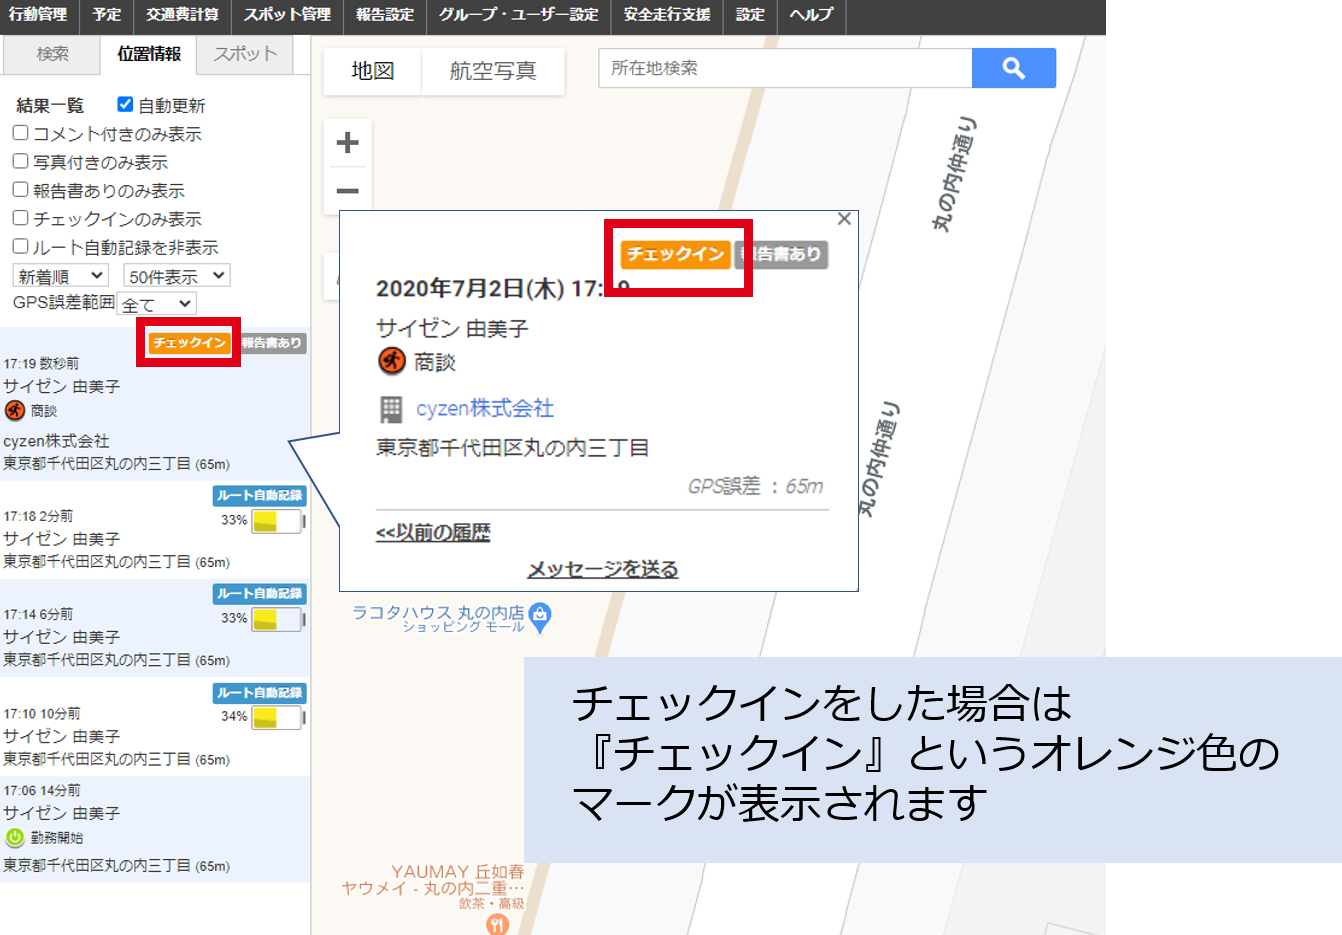1342x935 pixels.
Task: Click the blue search magnifier button
Action: pyautogui.click(x=1013, y=68)
